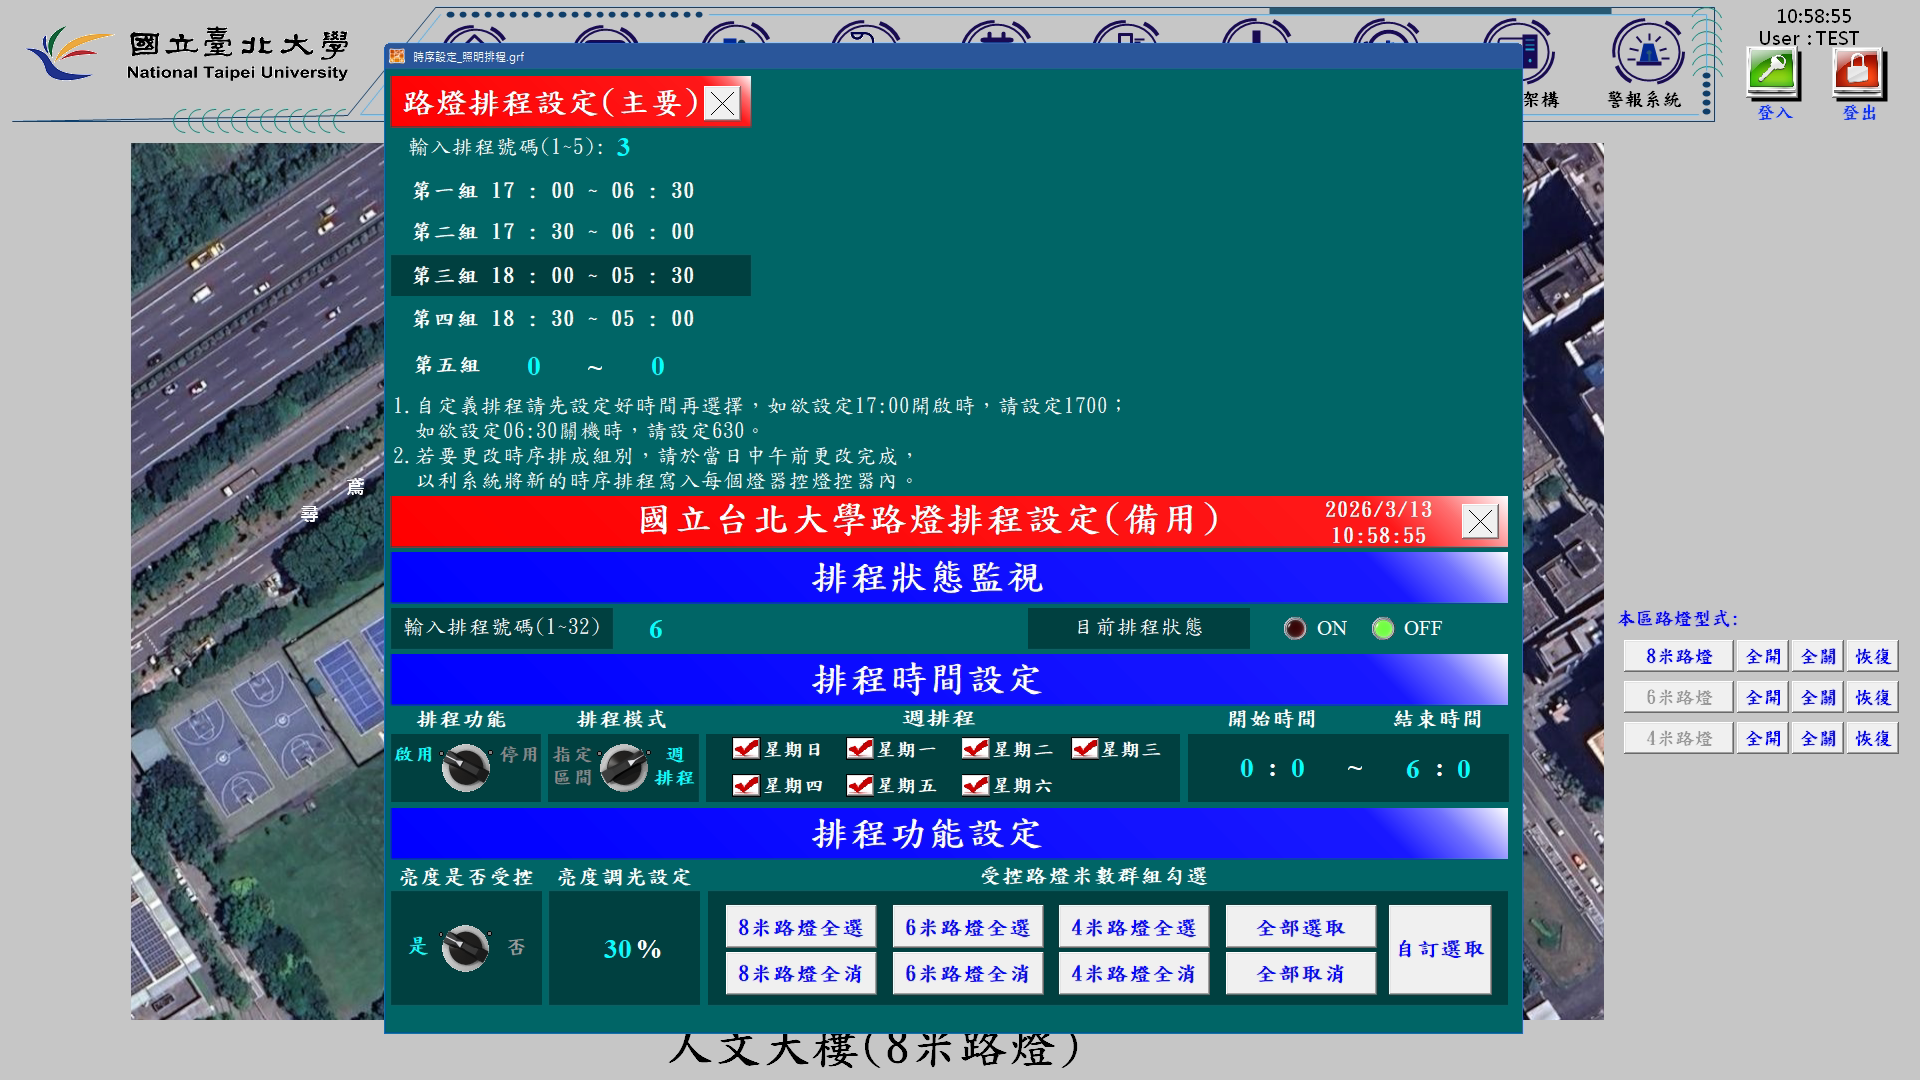The height and width of the screenshot is (1080, 1920).
Task: Turn the 亮度是否受控 brightness control knob
Action: coord(466,948)
